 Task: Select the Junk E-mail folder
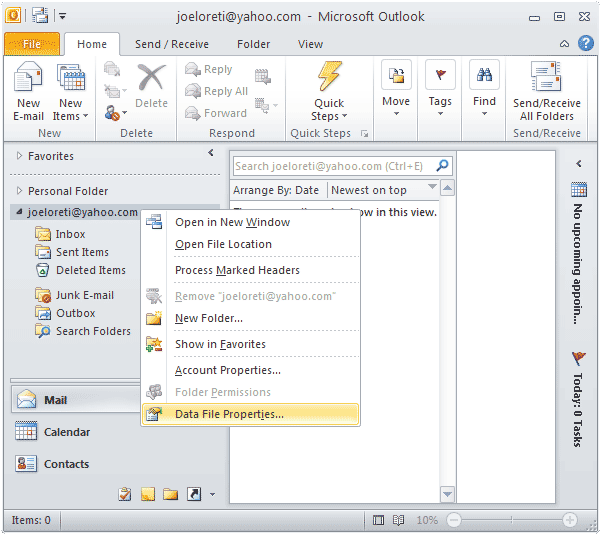(x=84, y=295)
